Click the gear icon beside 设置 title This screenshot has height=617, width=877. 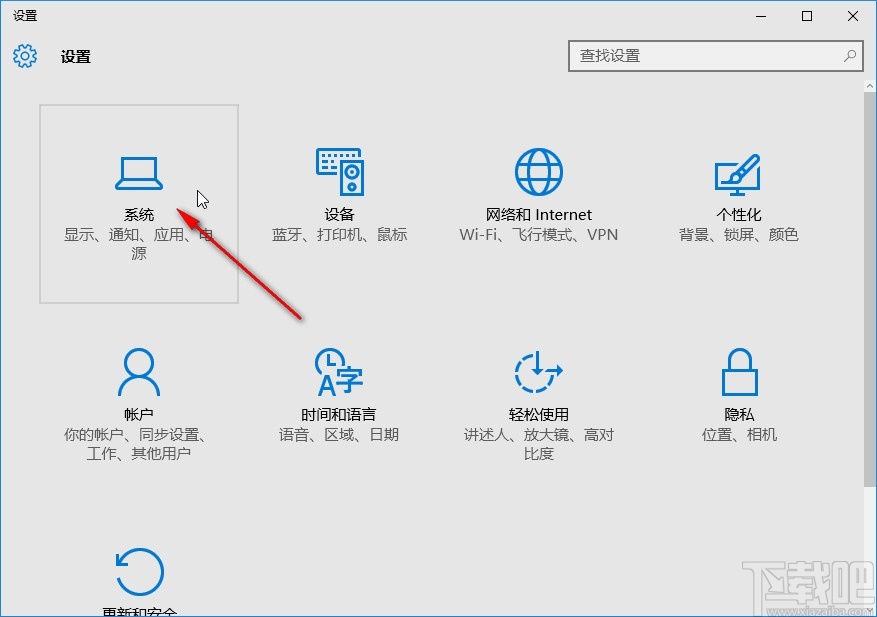[24, 56]
